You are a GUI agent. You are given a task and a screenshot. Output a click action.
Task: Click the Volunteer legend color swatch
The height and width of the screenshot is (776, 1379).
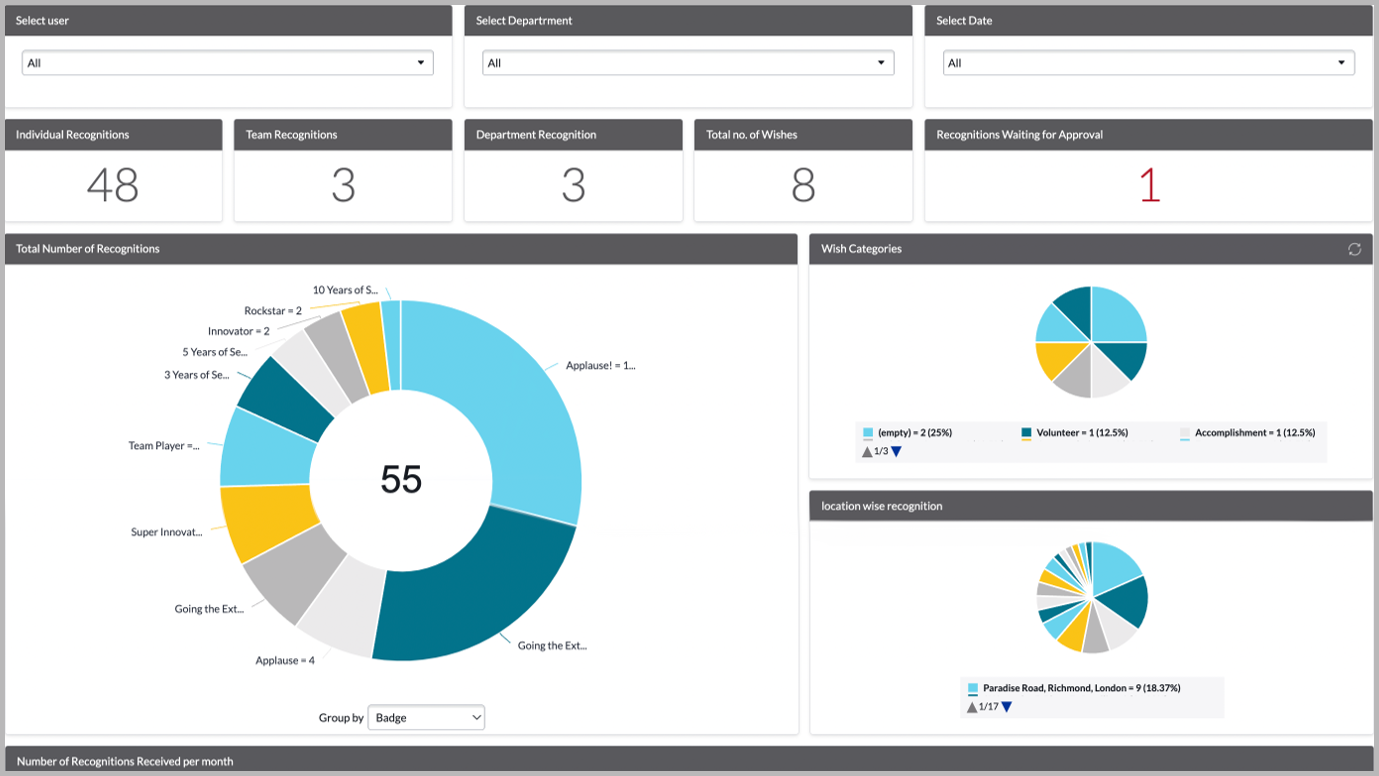pos(1026,433)
